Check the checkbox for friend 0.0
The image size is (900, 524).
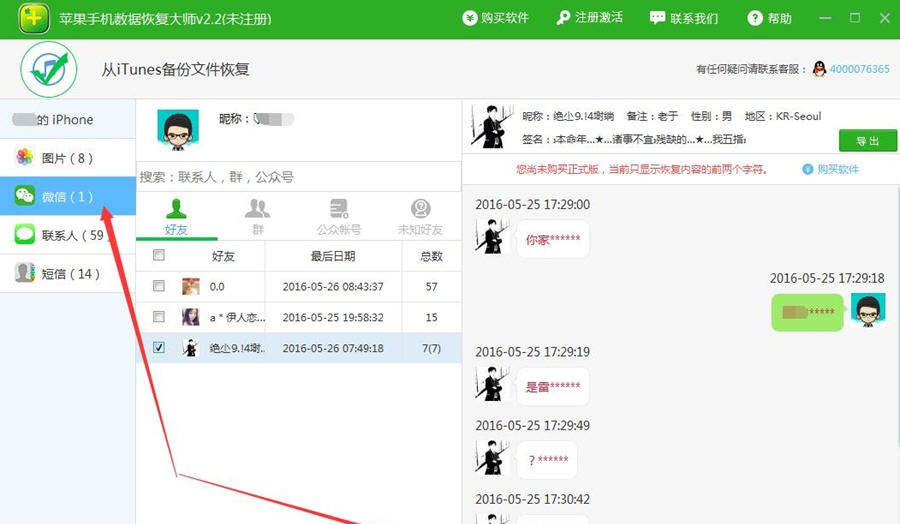pyautogui.click(x=159, y=286)
